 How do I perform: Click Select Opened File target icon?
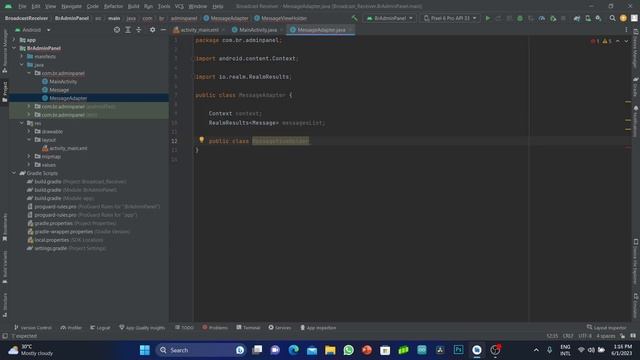117,30
